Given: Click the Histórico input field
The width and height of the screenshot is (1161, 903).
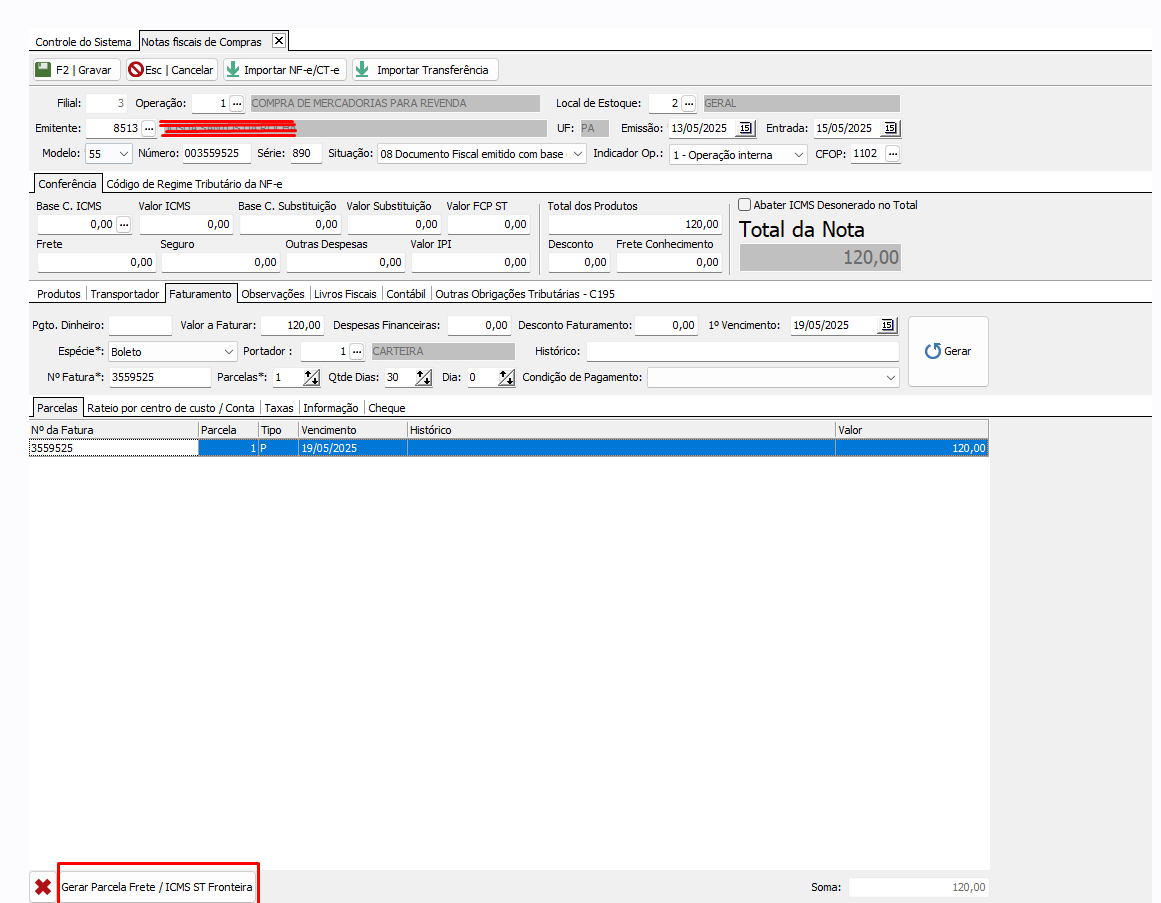Looking at the screenshot, I should coord(742,352).
